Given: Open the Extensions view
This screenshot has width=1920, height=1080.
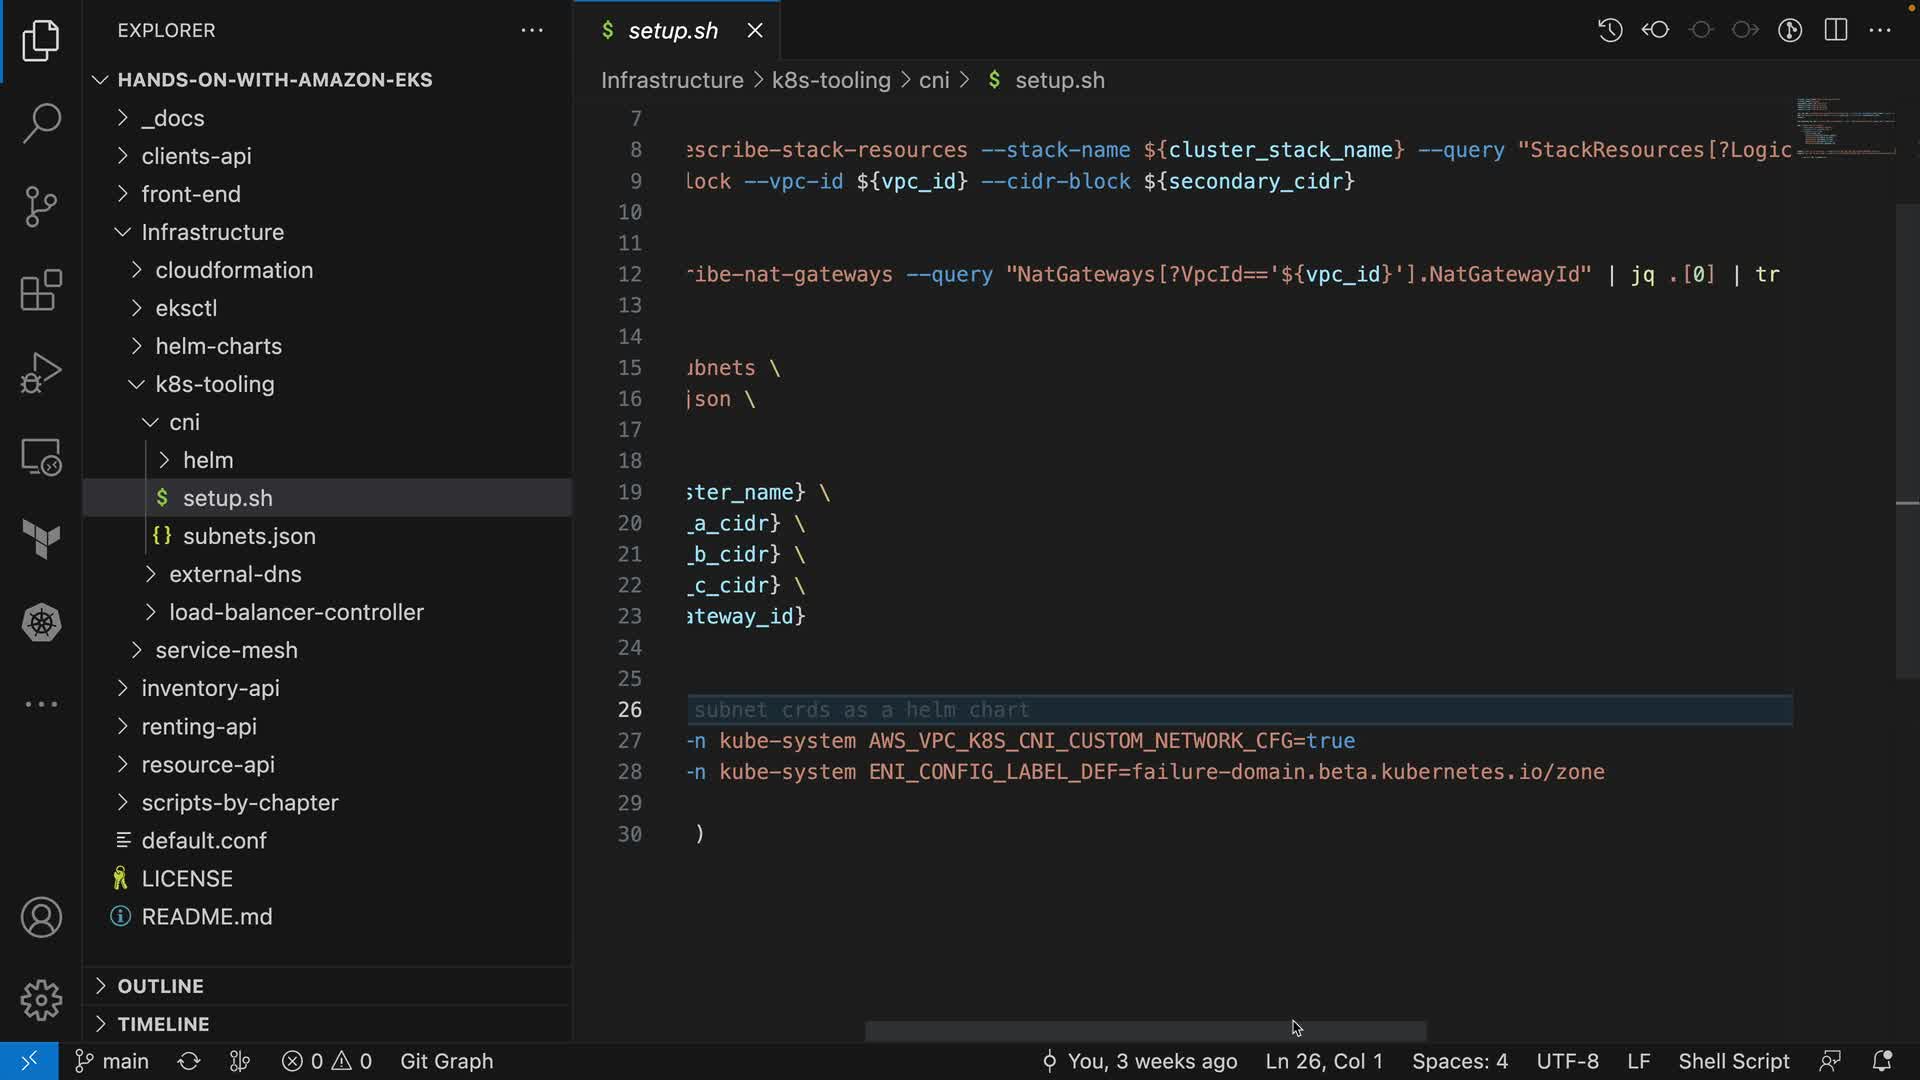Looking at the screenshot, I should tap(41, 291).
